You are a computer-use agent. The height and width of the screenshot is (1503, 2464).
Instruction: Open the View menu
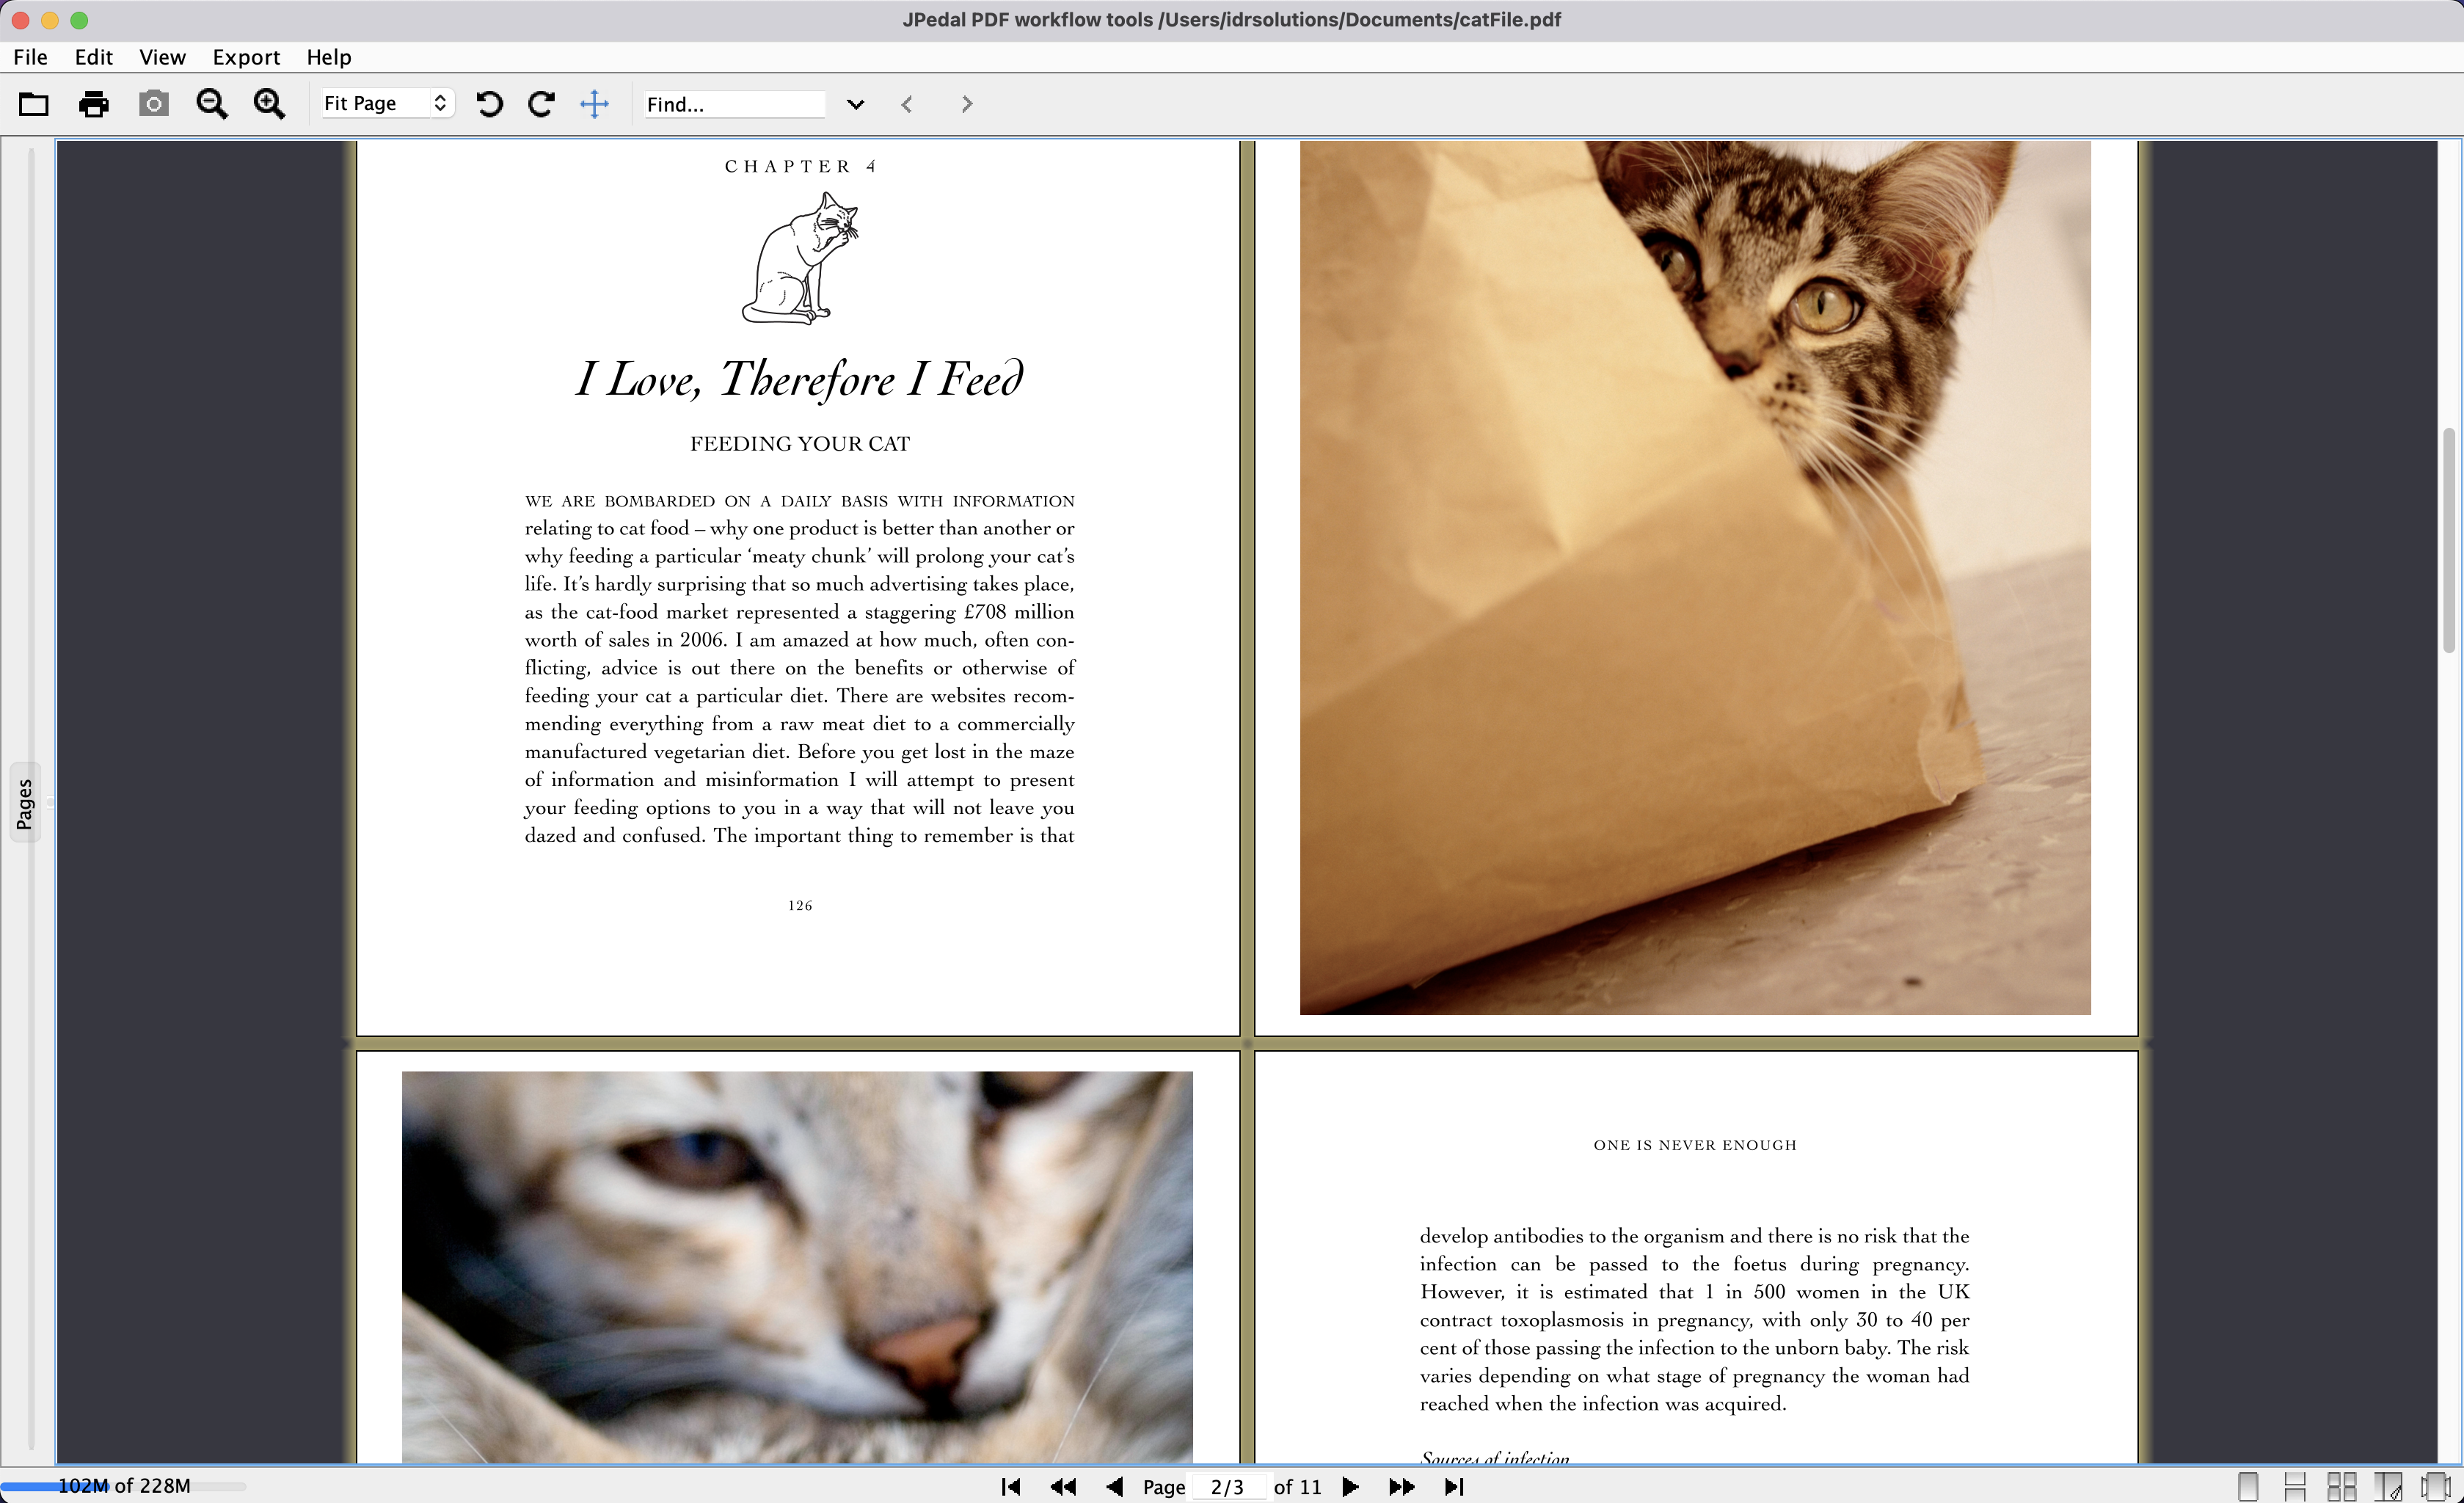(162, 57)
